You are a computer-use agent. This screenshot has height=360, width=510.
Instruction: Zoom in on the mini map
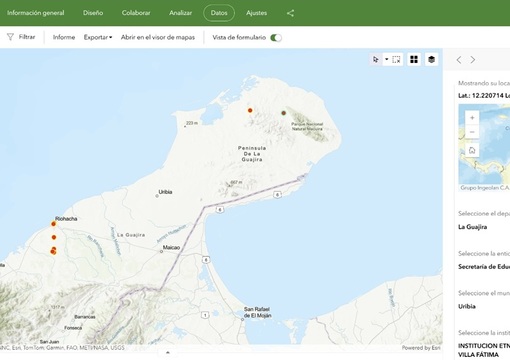pos(472,118)
